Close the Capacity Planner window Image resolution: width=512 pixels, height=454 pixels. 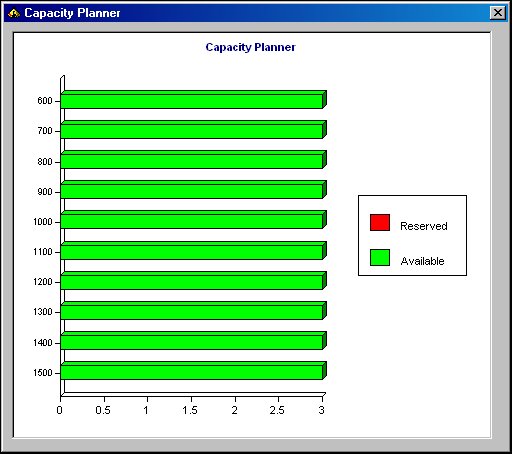coord(498,13)
